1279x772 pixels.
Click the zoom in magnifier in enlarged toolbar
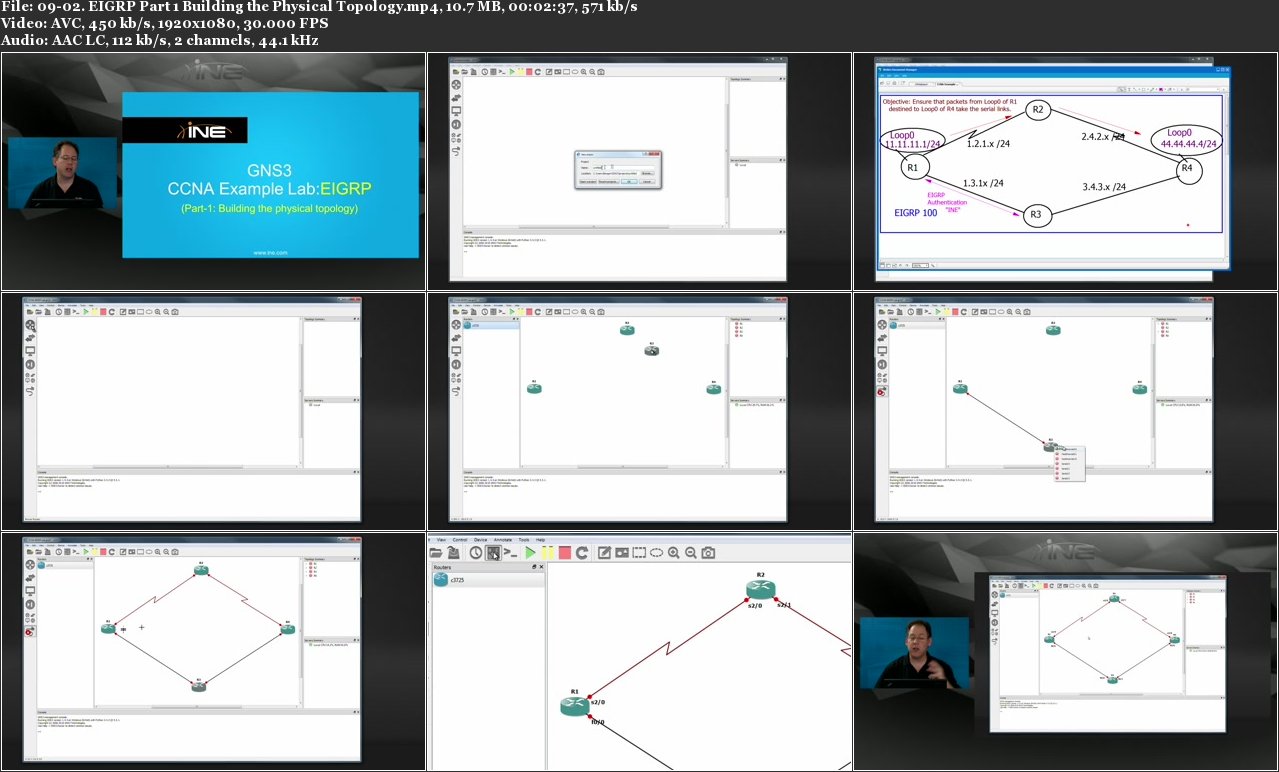tap(674, 553)
